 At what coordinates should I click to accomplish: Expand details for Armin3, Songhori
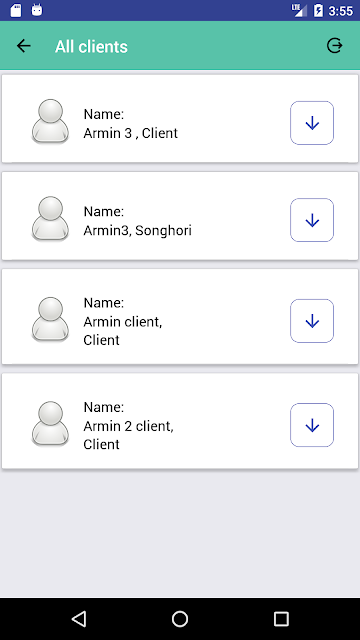tap(312, 220)
